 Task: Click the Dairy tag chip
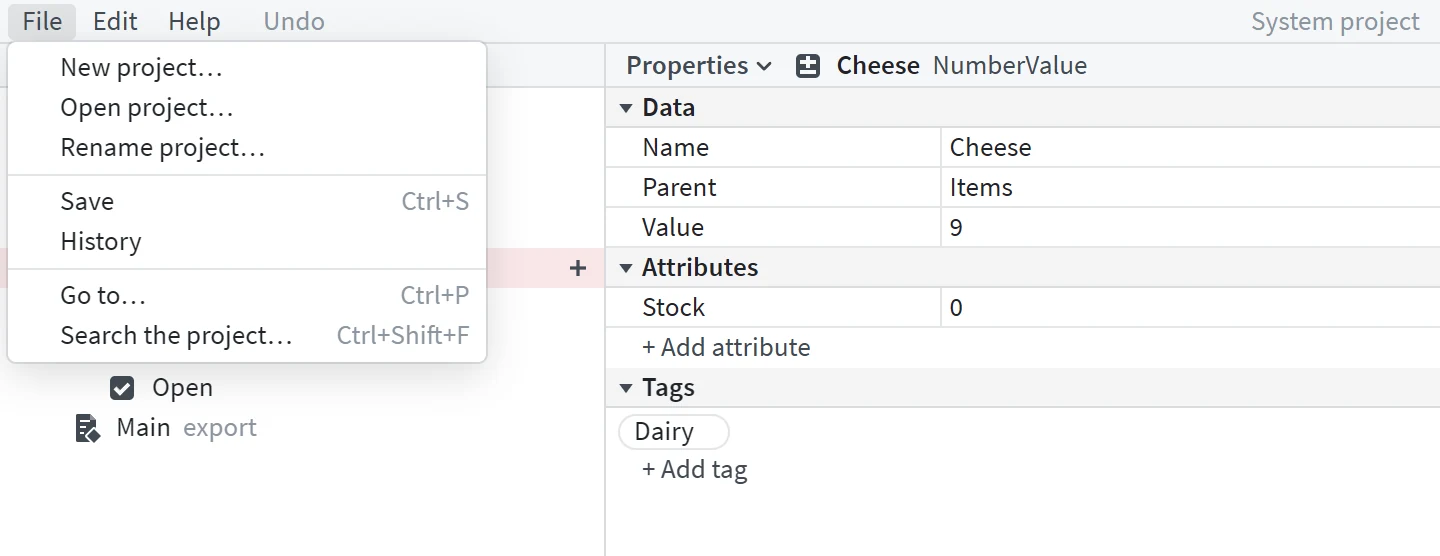click(x=674, y=432)
